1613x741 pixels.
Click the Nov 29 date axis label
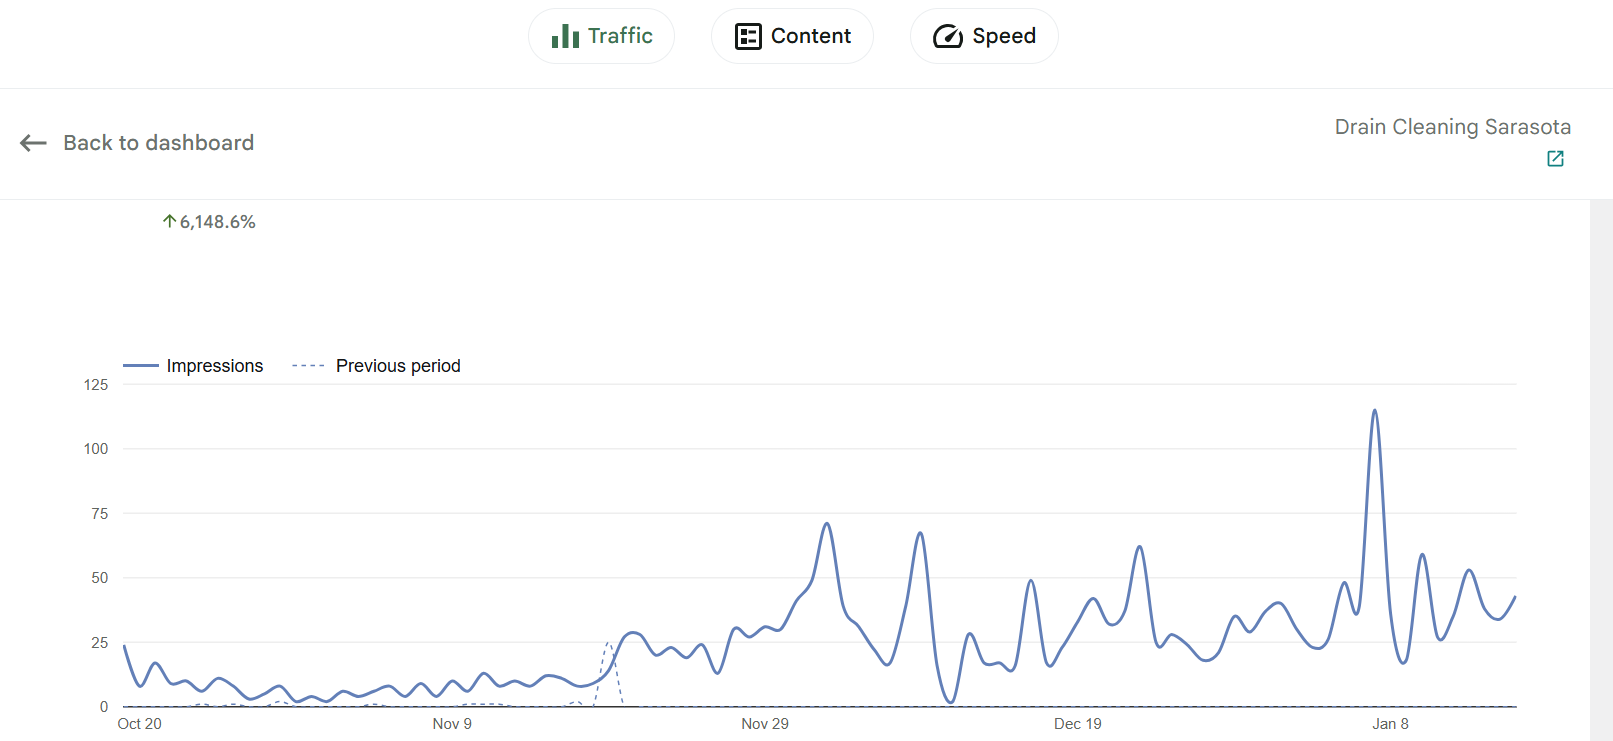765,723
